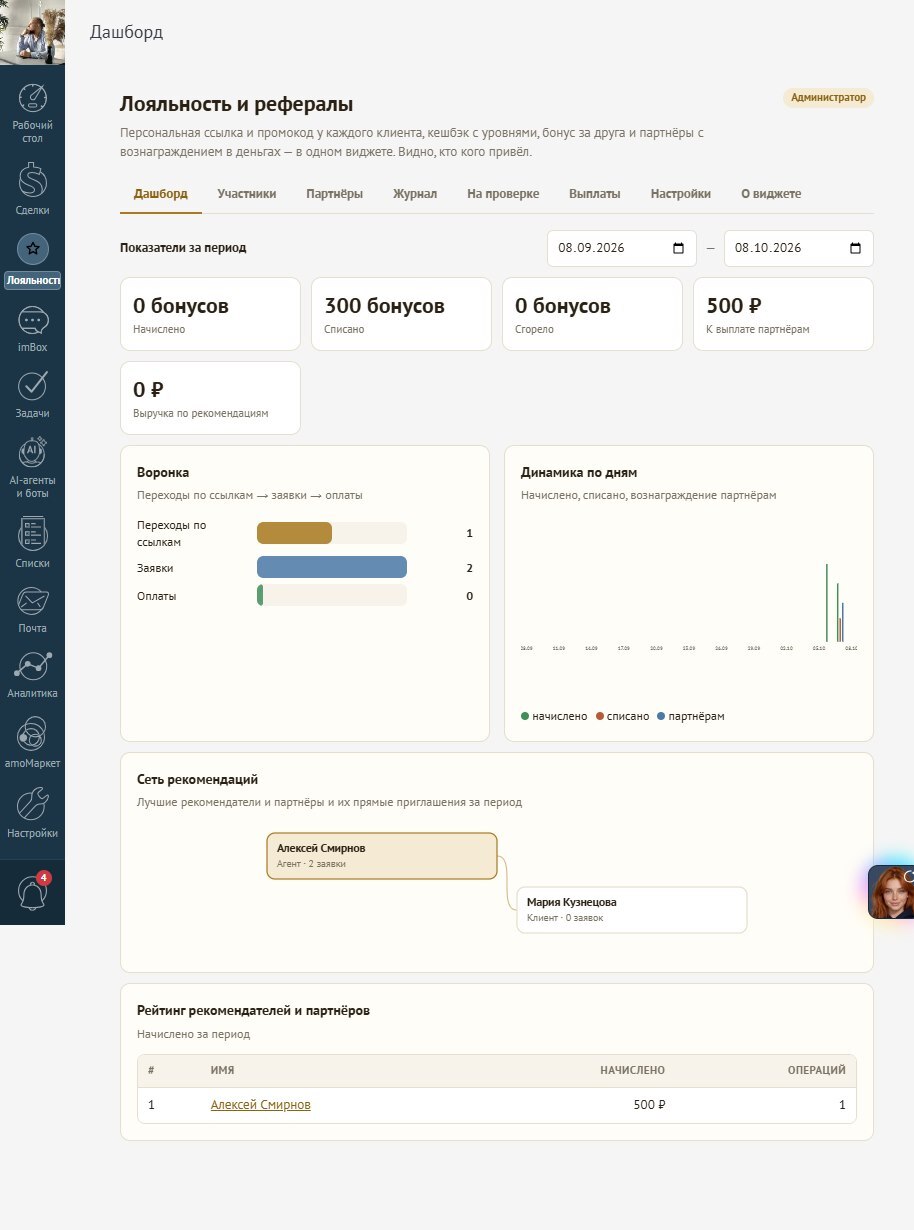
Task: Open the assistant avatar chat widget
Action: (x=891, y=892)
